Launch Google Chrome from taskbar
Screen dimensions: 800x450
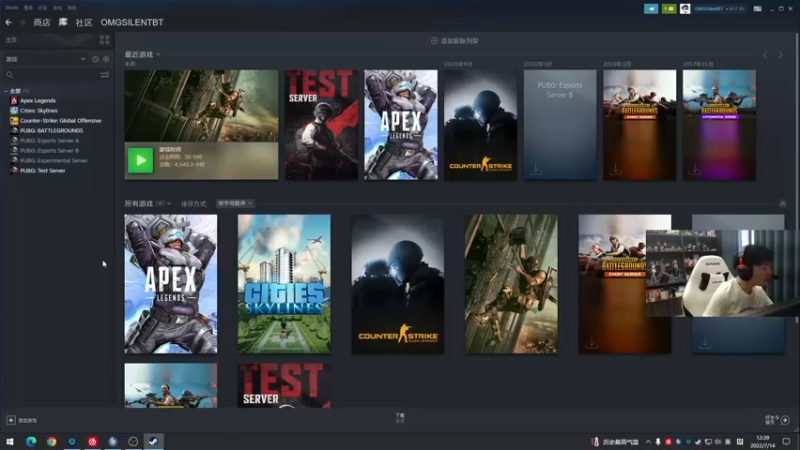52,441
